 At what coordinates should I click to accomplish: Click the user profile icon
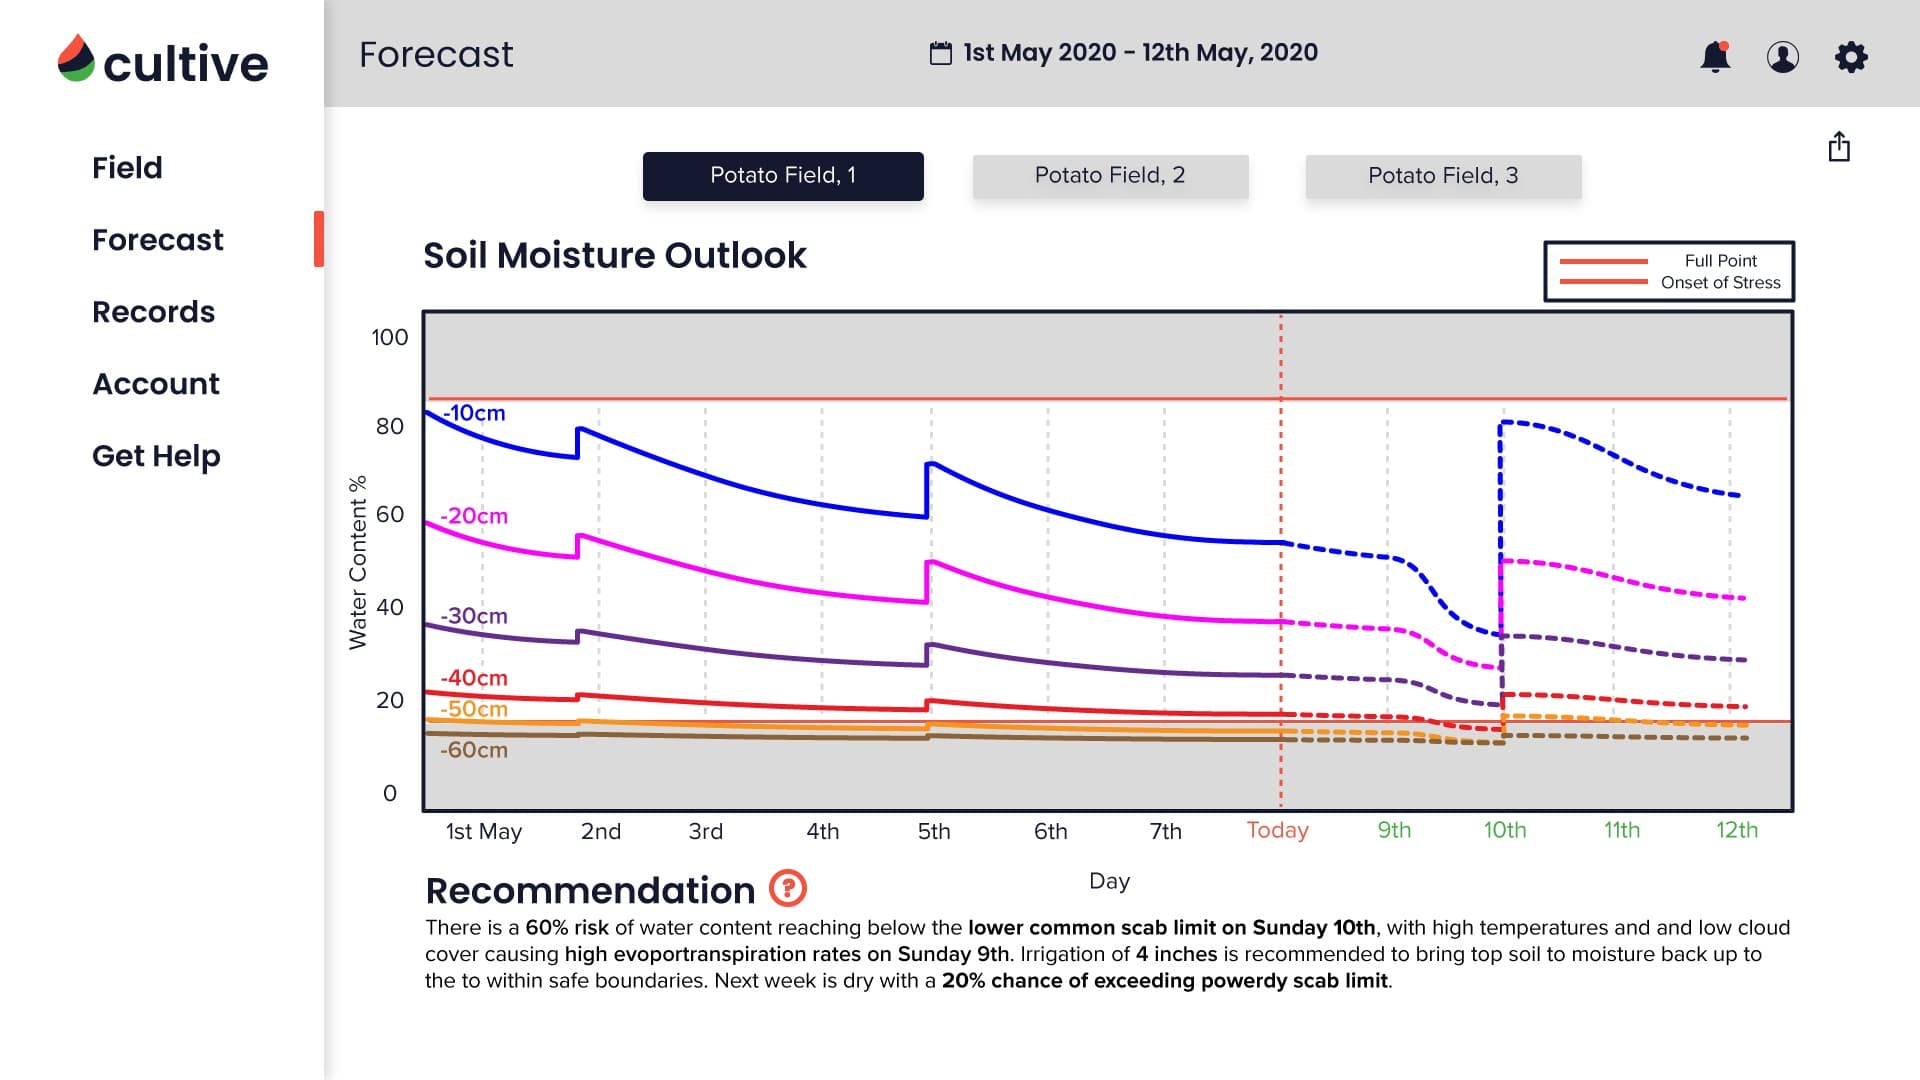(1782, 57)
